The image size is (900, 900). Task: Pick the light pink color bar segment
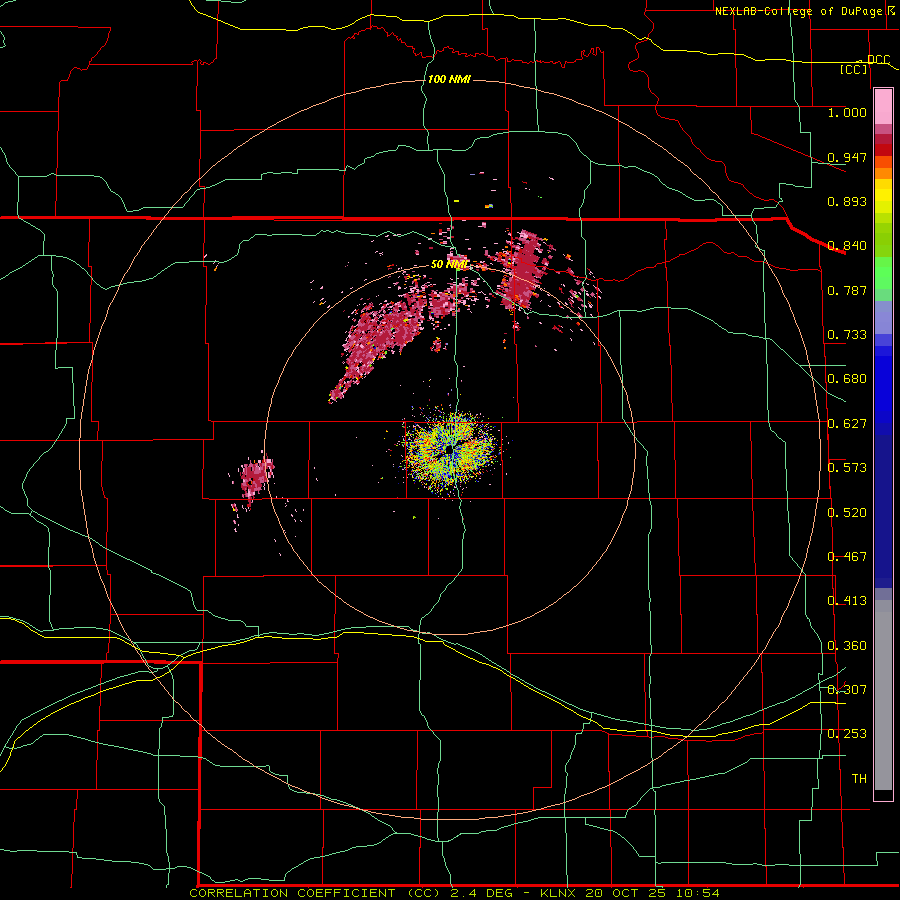[883, 107]
